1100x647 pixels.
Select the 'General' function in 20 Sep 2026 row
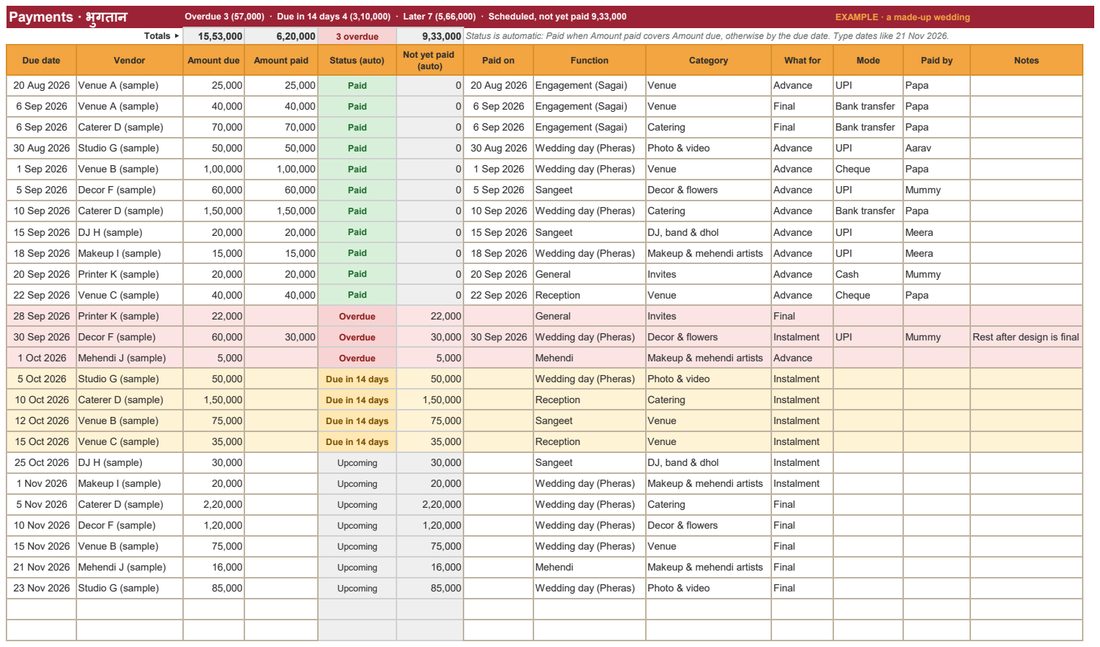589,274
